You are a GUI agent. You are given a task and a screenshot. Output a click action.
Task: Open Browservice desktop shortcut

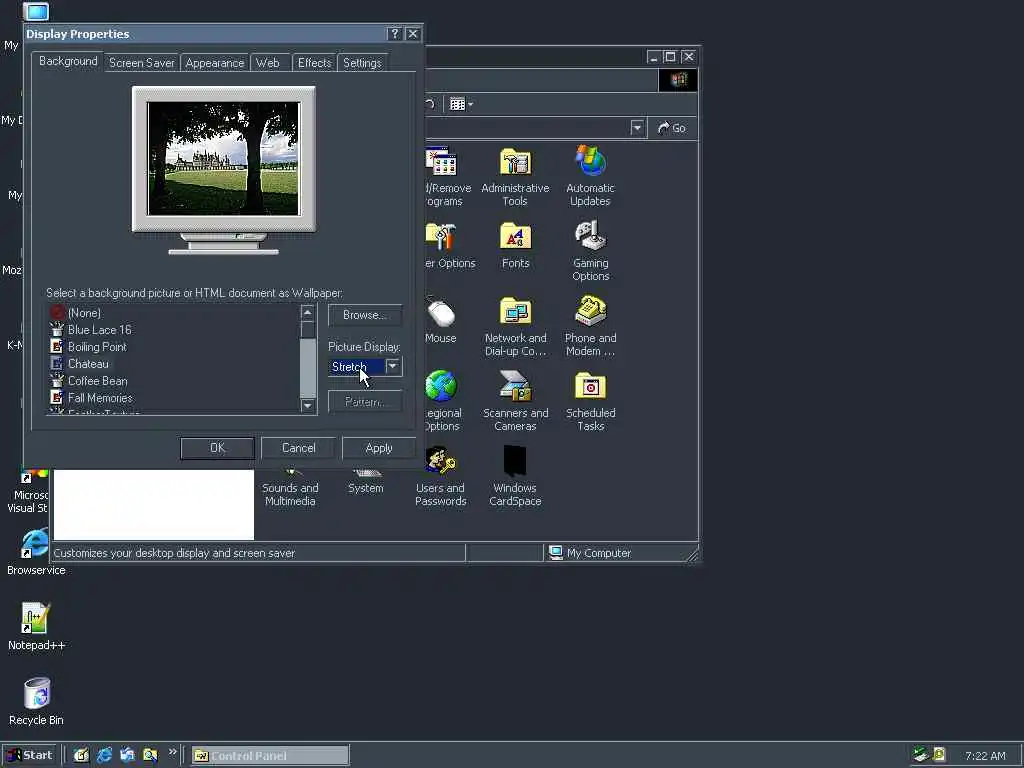click(x=36, y=552)
